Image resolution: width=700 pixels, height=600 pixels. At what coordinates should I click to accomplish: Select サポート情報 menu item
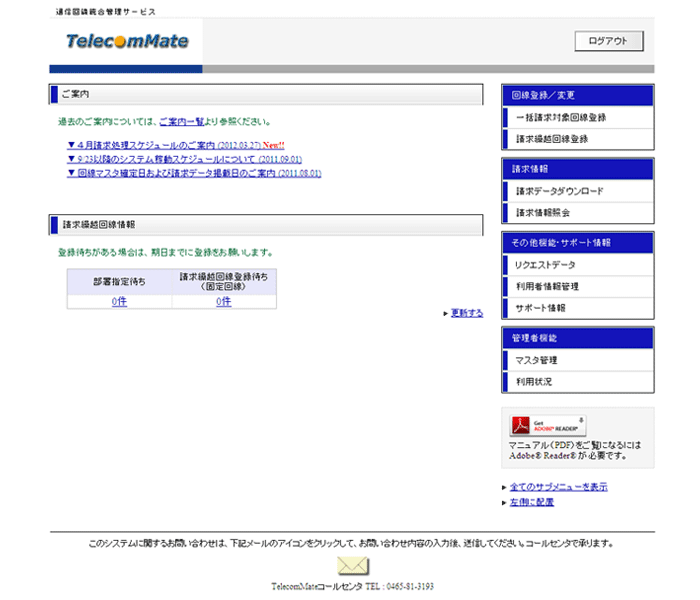(x=578, y=308)
